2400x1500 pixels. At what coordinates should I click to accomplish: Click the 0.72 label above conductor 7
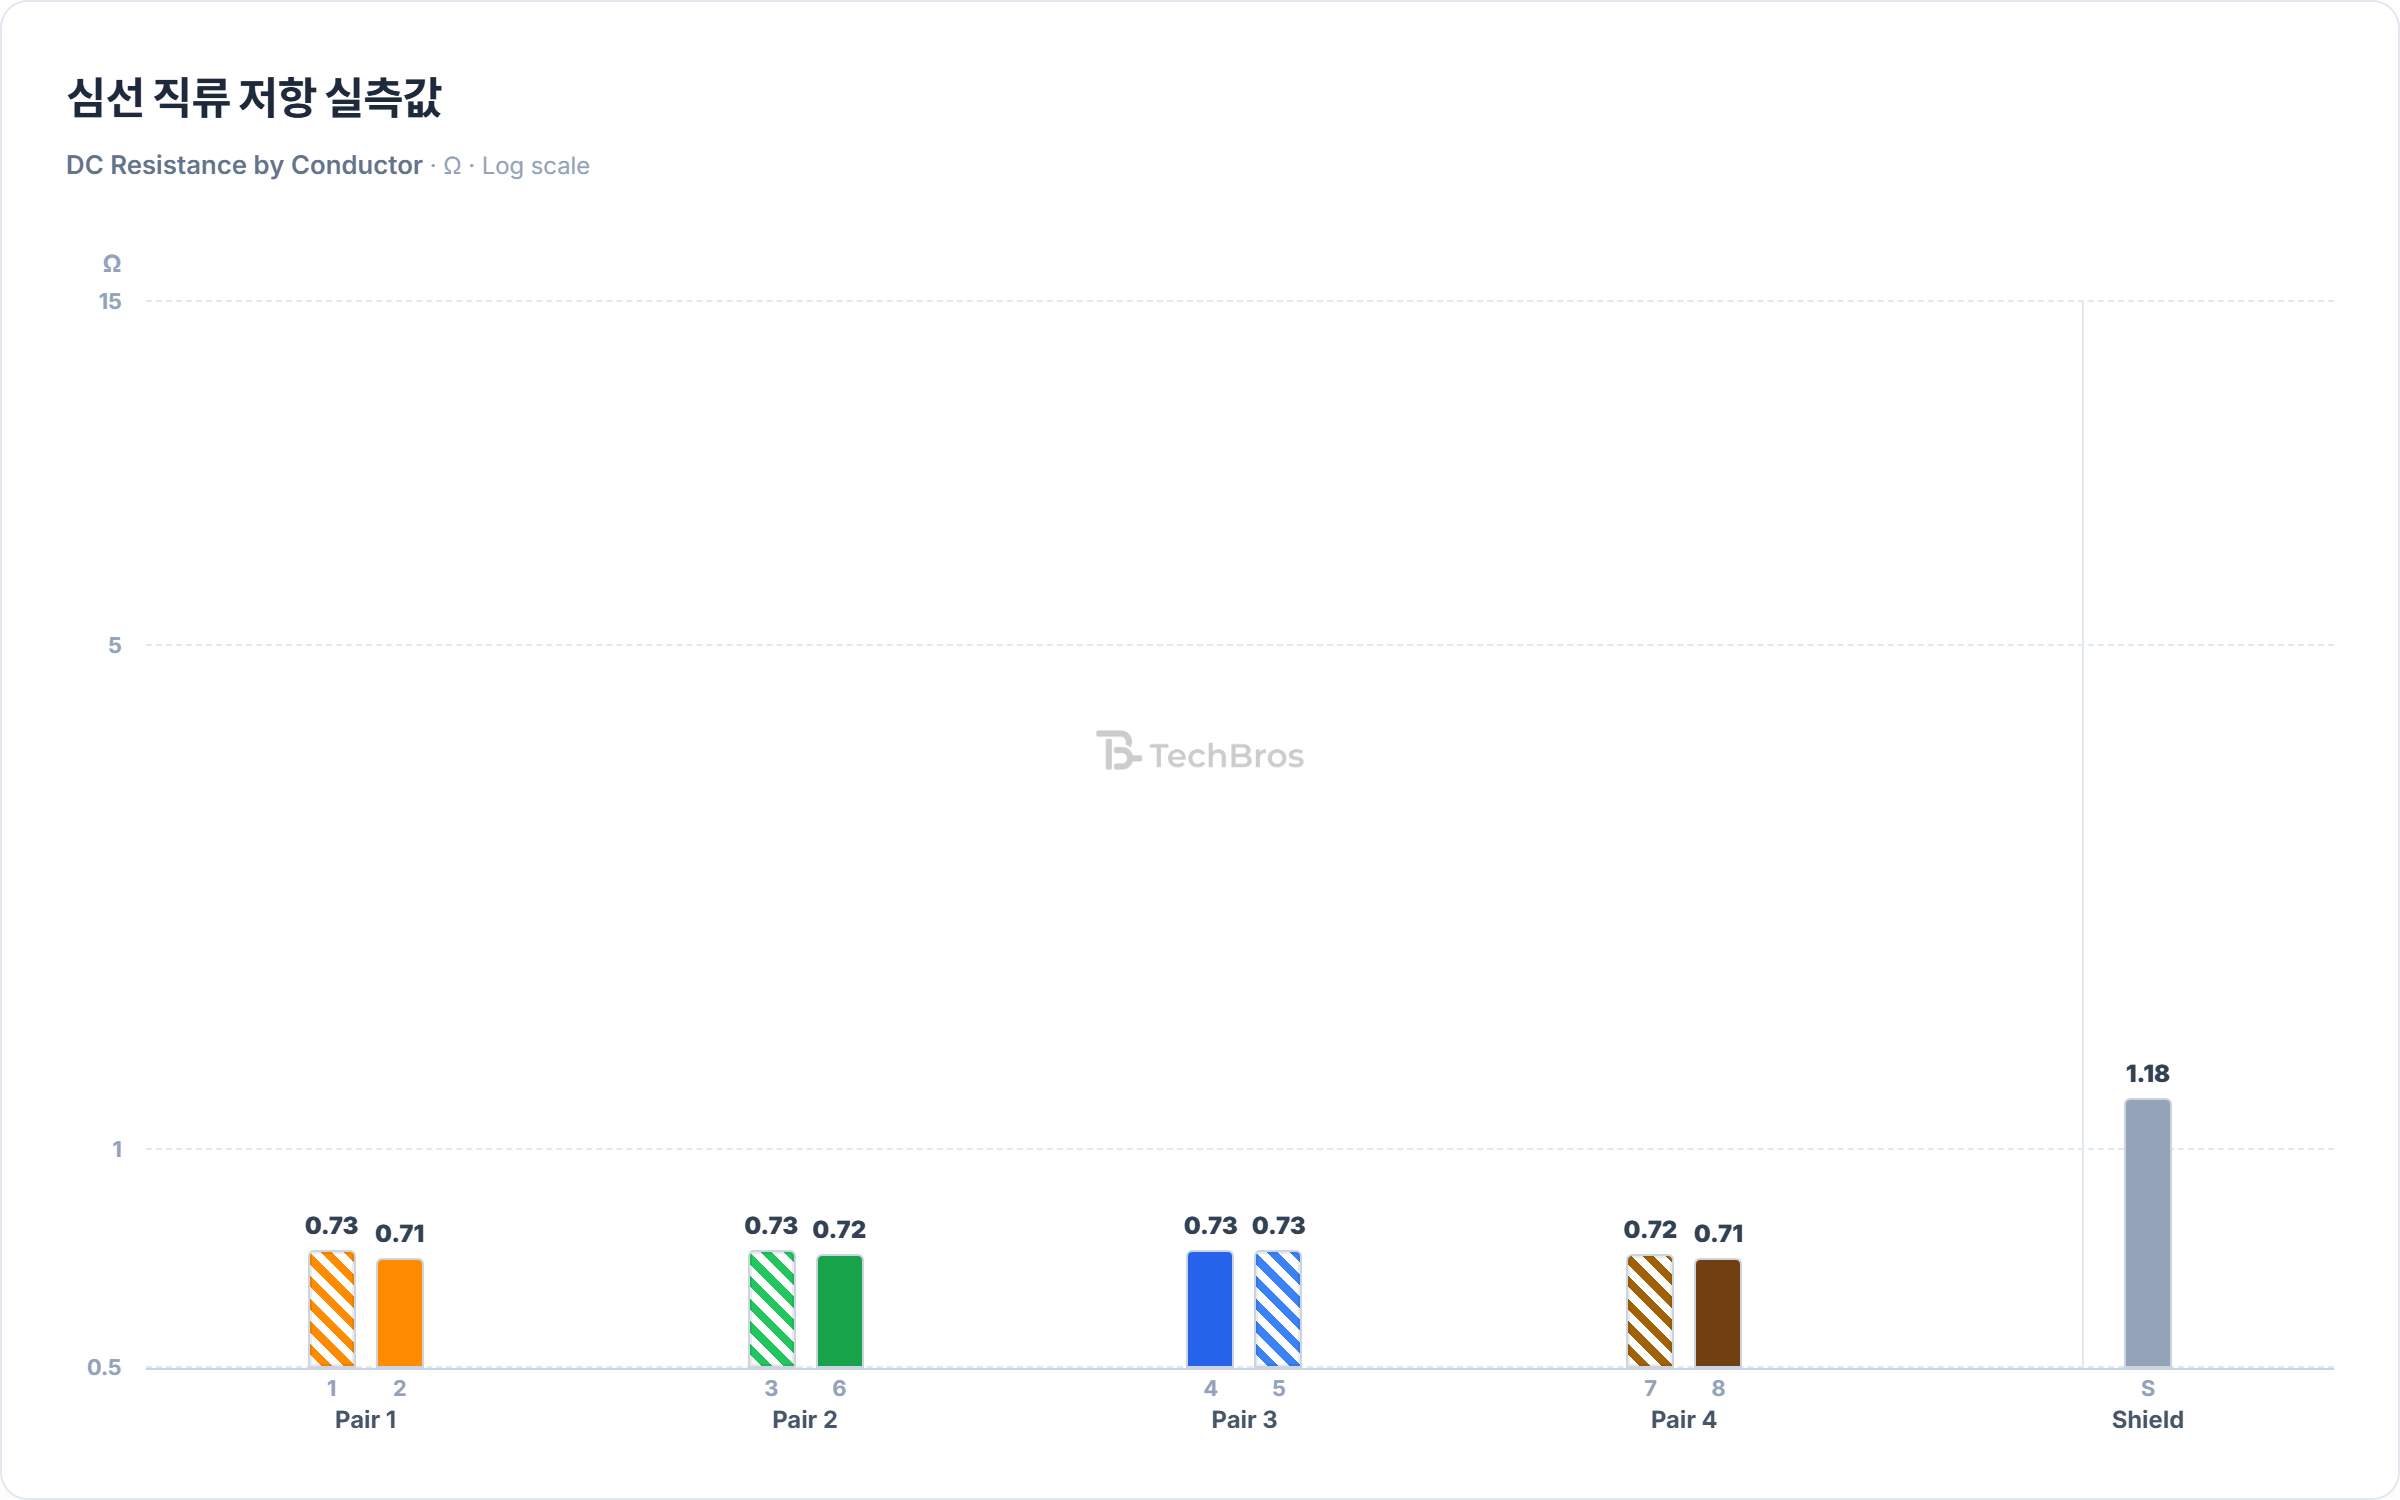pos(1650,1230)
